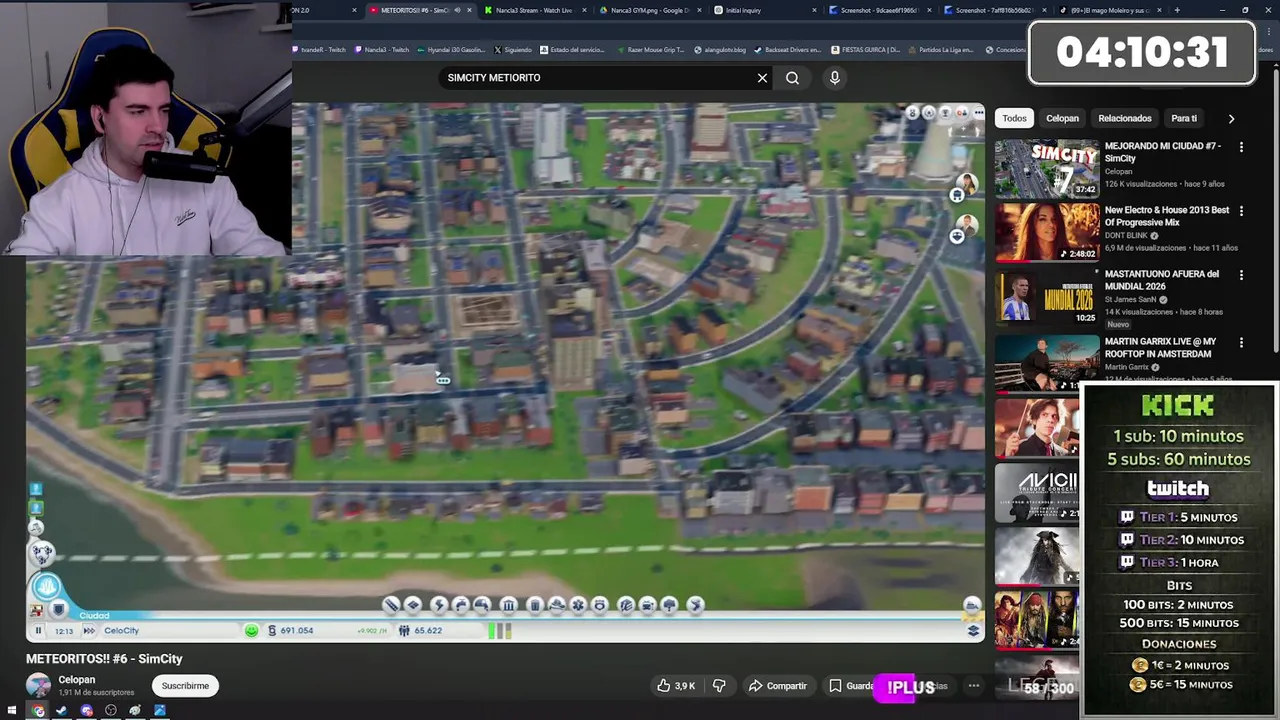The height and width of the screenshot is (720, 1280).
Task: Click lower advisor portrait in SimCity
Action: 966,224
